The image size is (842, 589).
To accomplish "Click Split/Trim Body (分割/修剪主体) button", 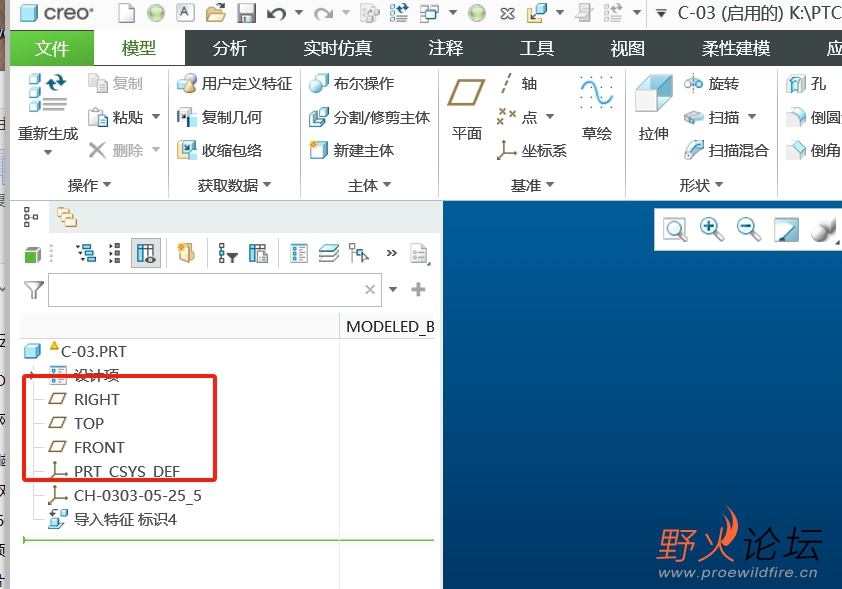I will tap(369, 117).
